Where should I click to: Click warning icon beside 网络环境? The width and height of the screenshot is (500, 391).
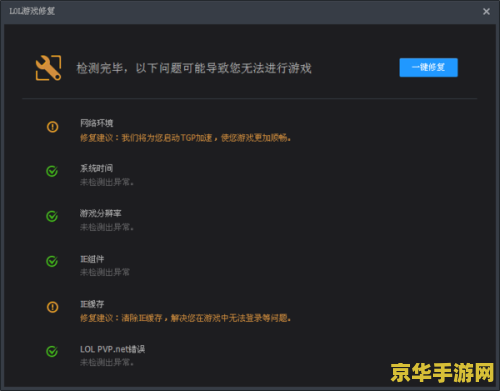click(x=52, y=127)
